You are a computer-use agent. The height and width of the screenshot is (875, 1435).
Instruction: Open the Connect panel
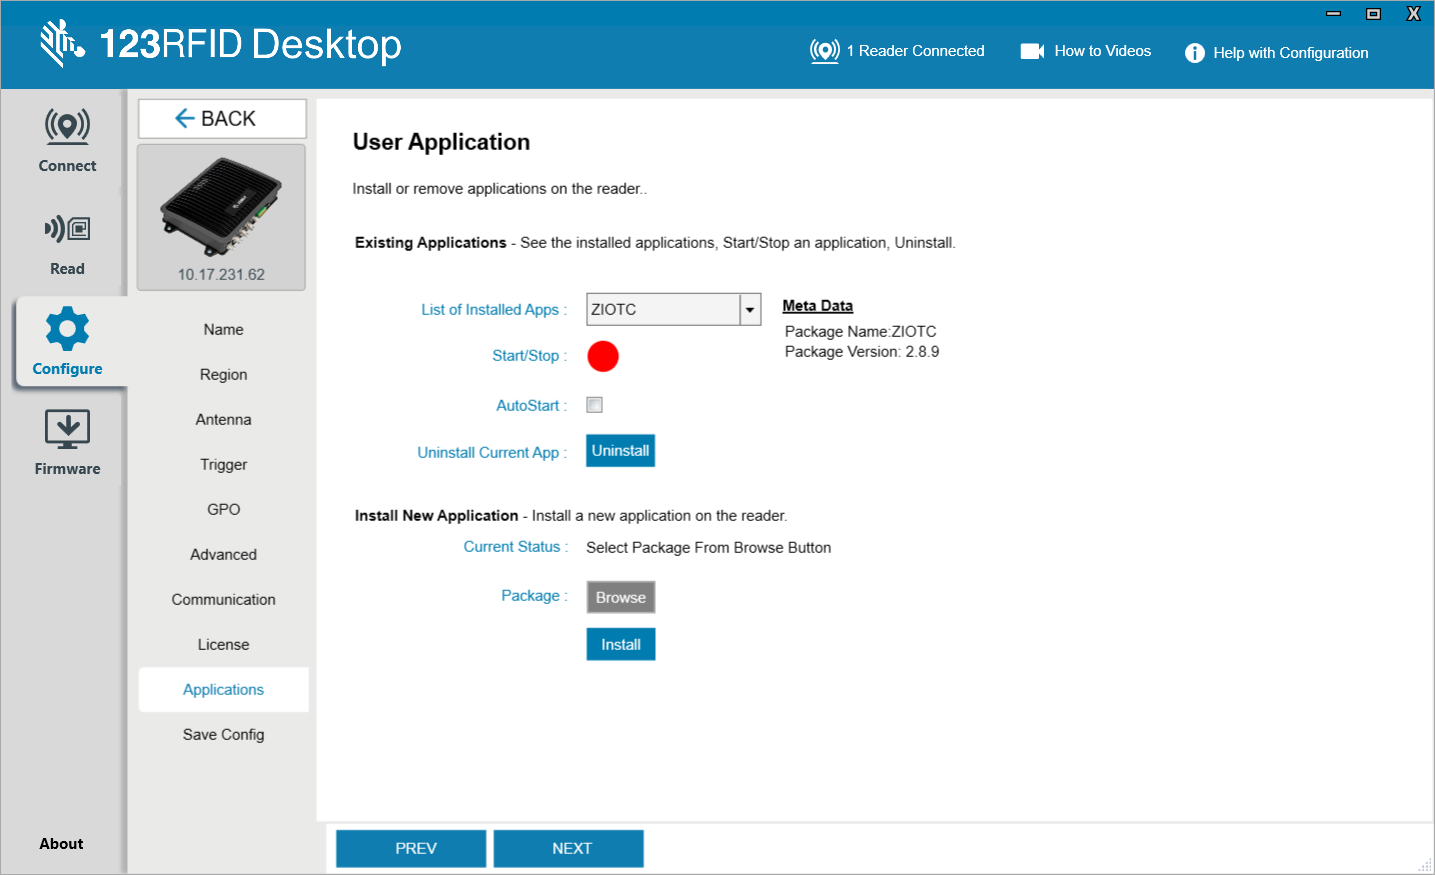coord(66,140)
